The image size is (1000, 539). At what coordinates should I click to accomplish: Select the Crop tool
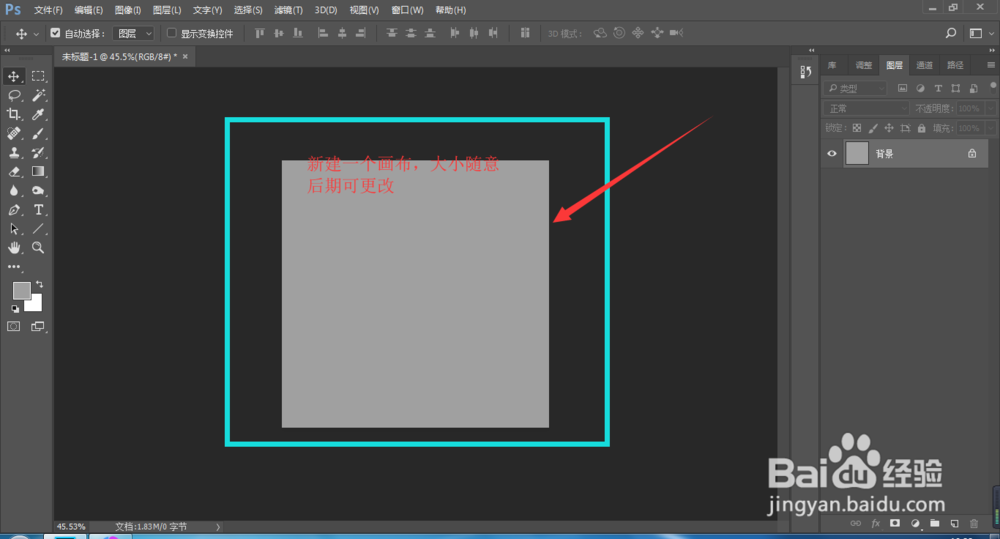(13, 115)
